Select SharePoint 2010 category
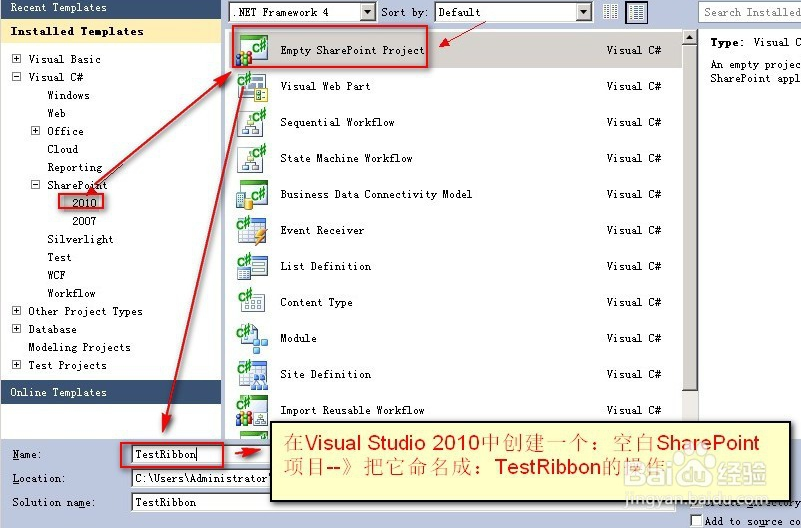Viewport: 801px width, 528px height. click(x=84, y=203)
